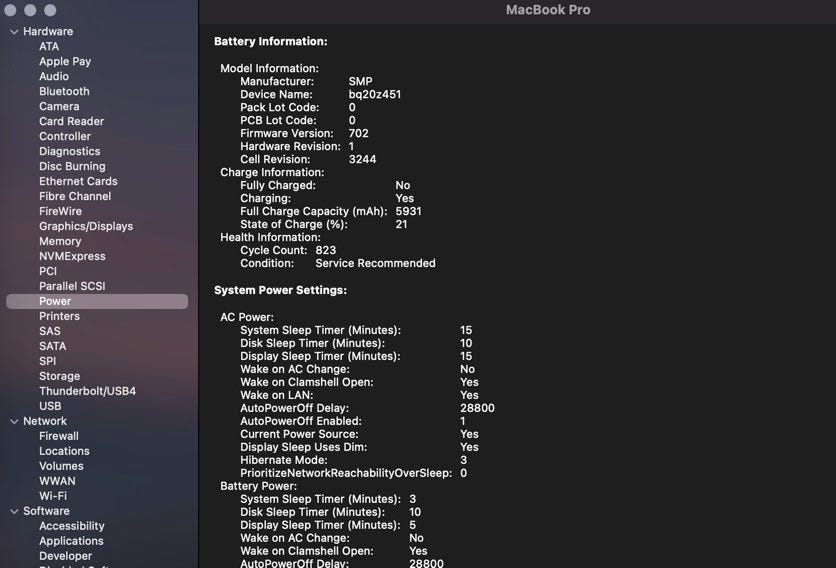Open Bluetooth hardware information
The width and height of the screenshot is (836, 568).
coord(64,91)
